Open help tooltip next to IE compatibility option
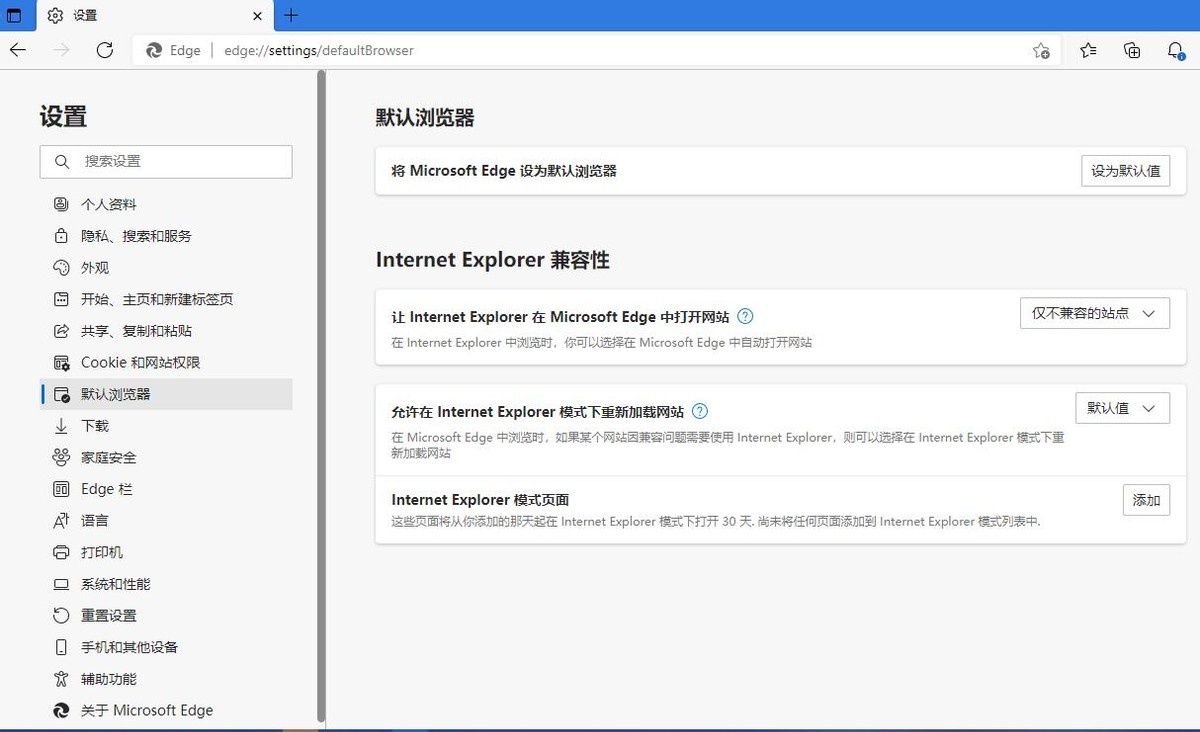The height and width of the screenshot is (732, 1200). [x=744, y=313]
